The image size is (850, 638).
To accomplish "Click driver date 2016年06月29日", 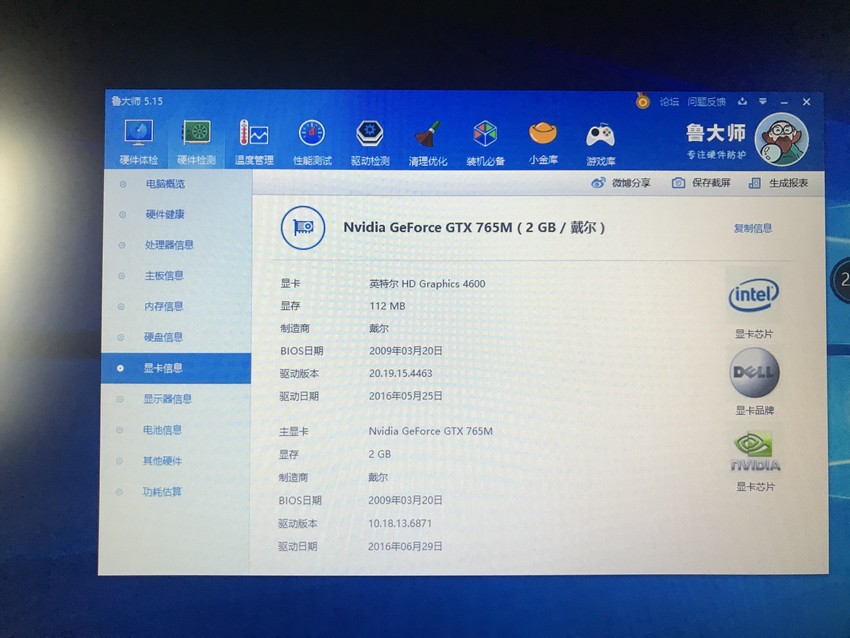I will (x=405, y=546).
